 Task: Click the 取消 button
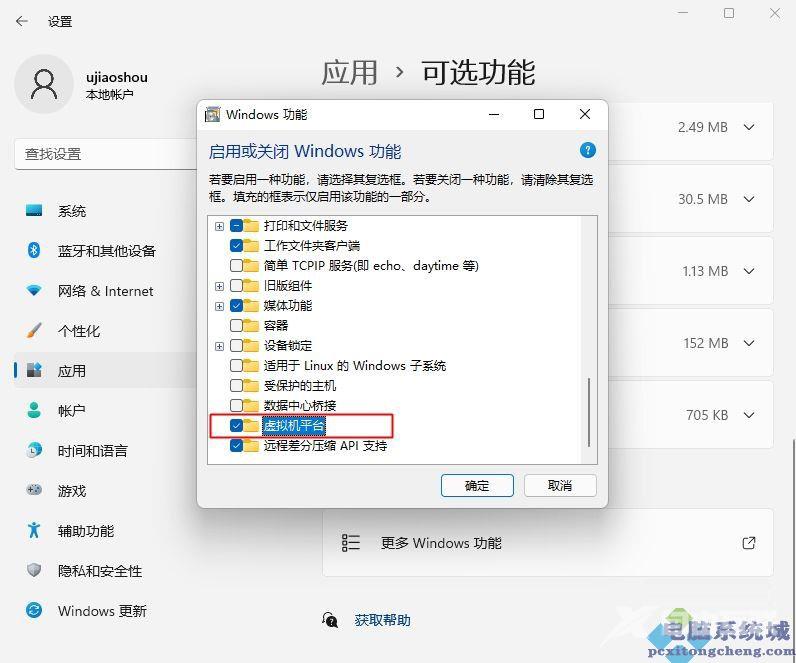560,486
